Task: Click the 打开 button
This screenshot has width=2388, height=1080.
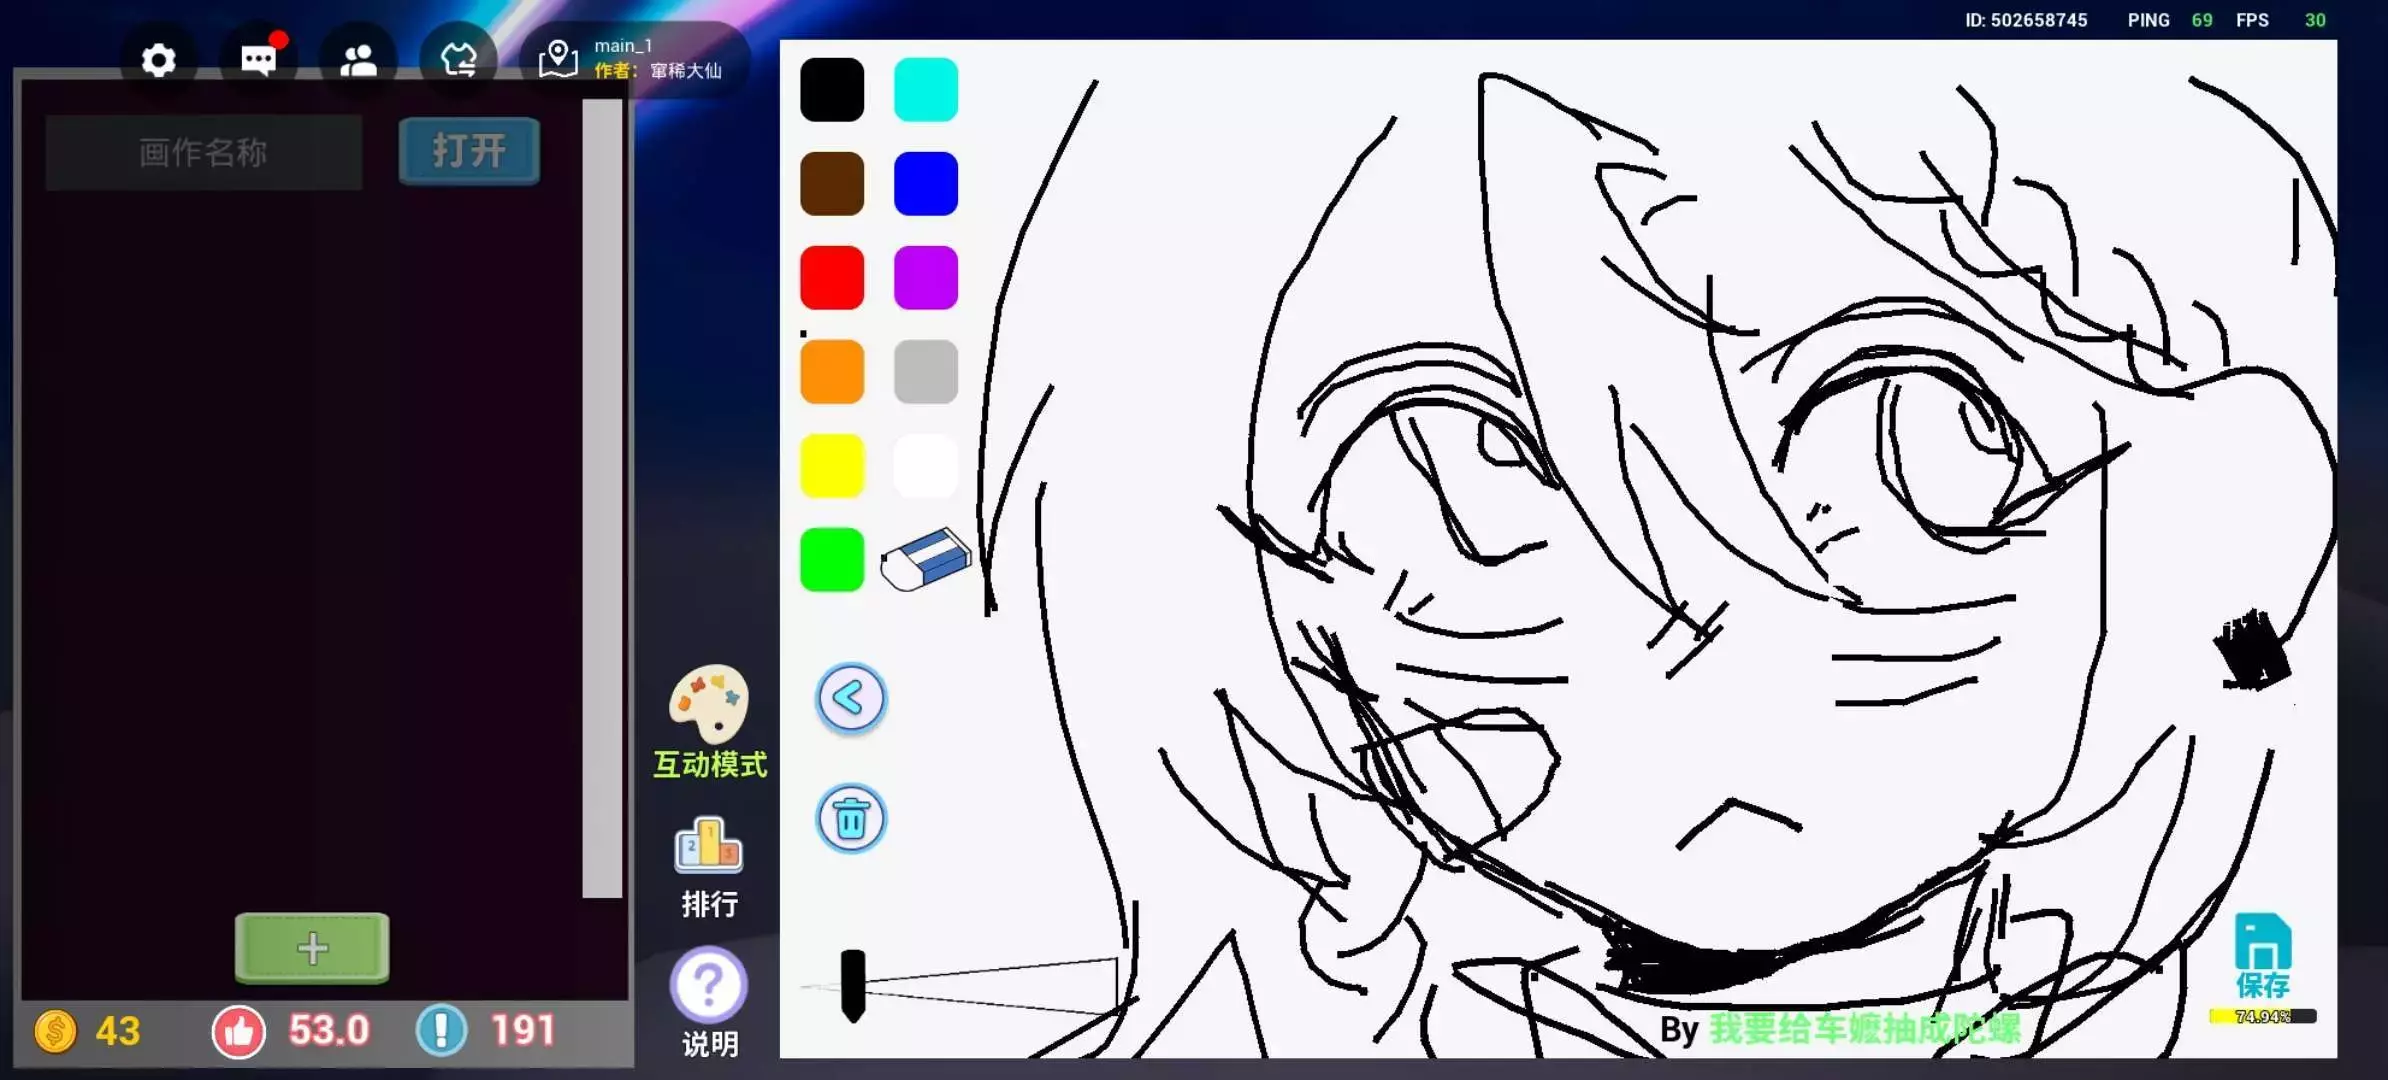Action: (469, 151)
